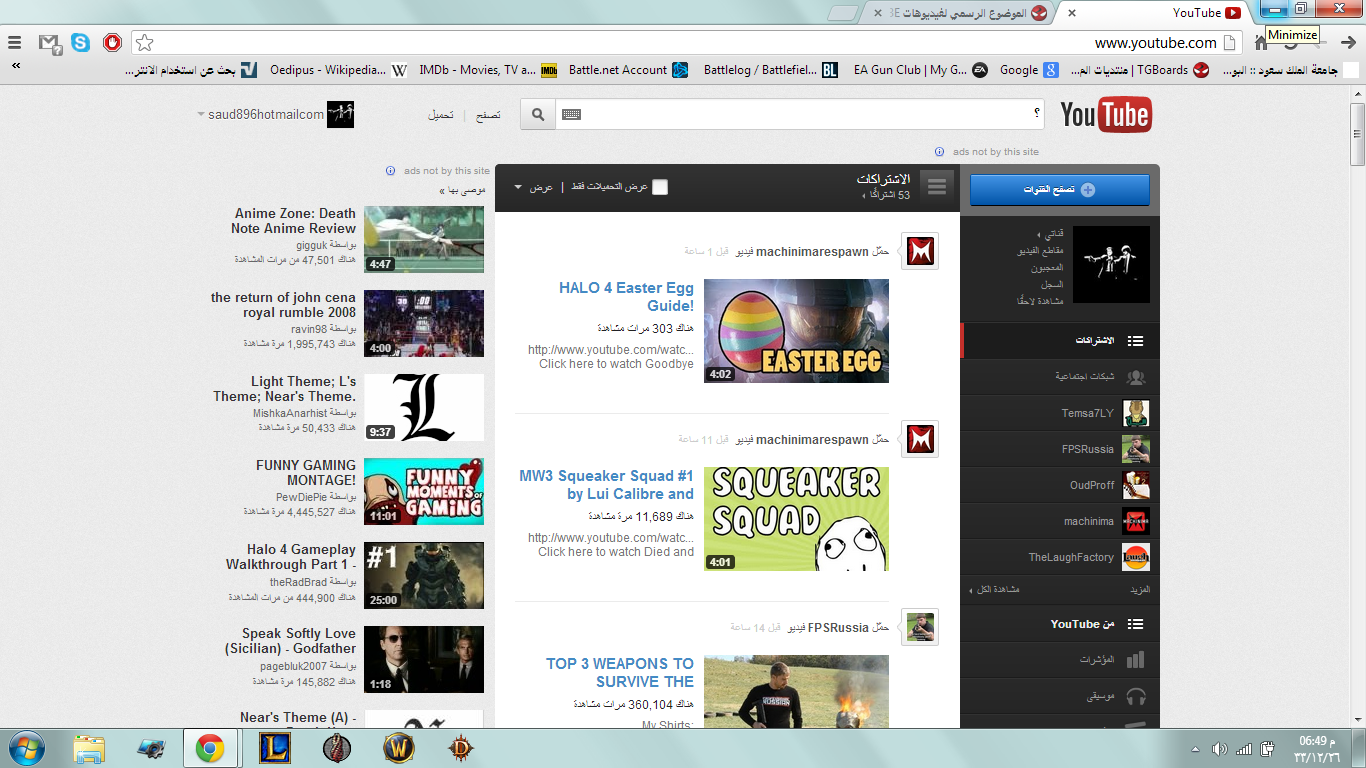
Task: Select الاشتراكات in the sidebar guide
Action: tap(1061, 341)
